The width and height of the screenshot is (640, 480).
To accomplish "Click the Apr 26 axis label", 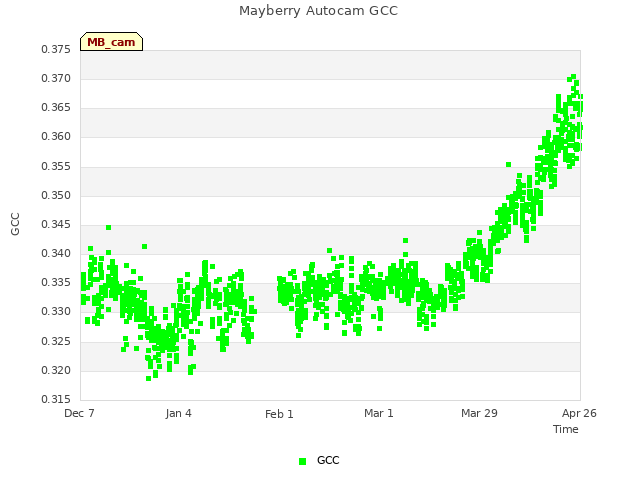I will 579,413.
